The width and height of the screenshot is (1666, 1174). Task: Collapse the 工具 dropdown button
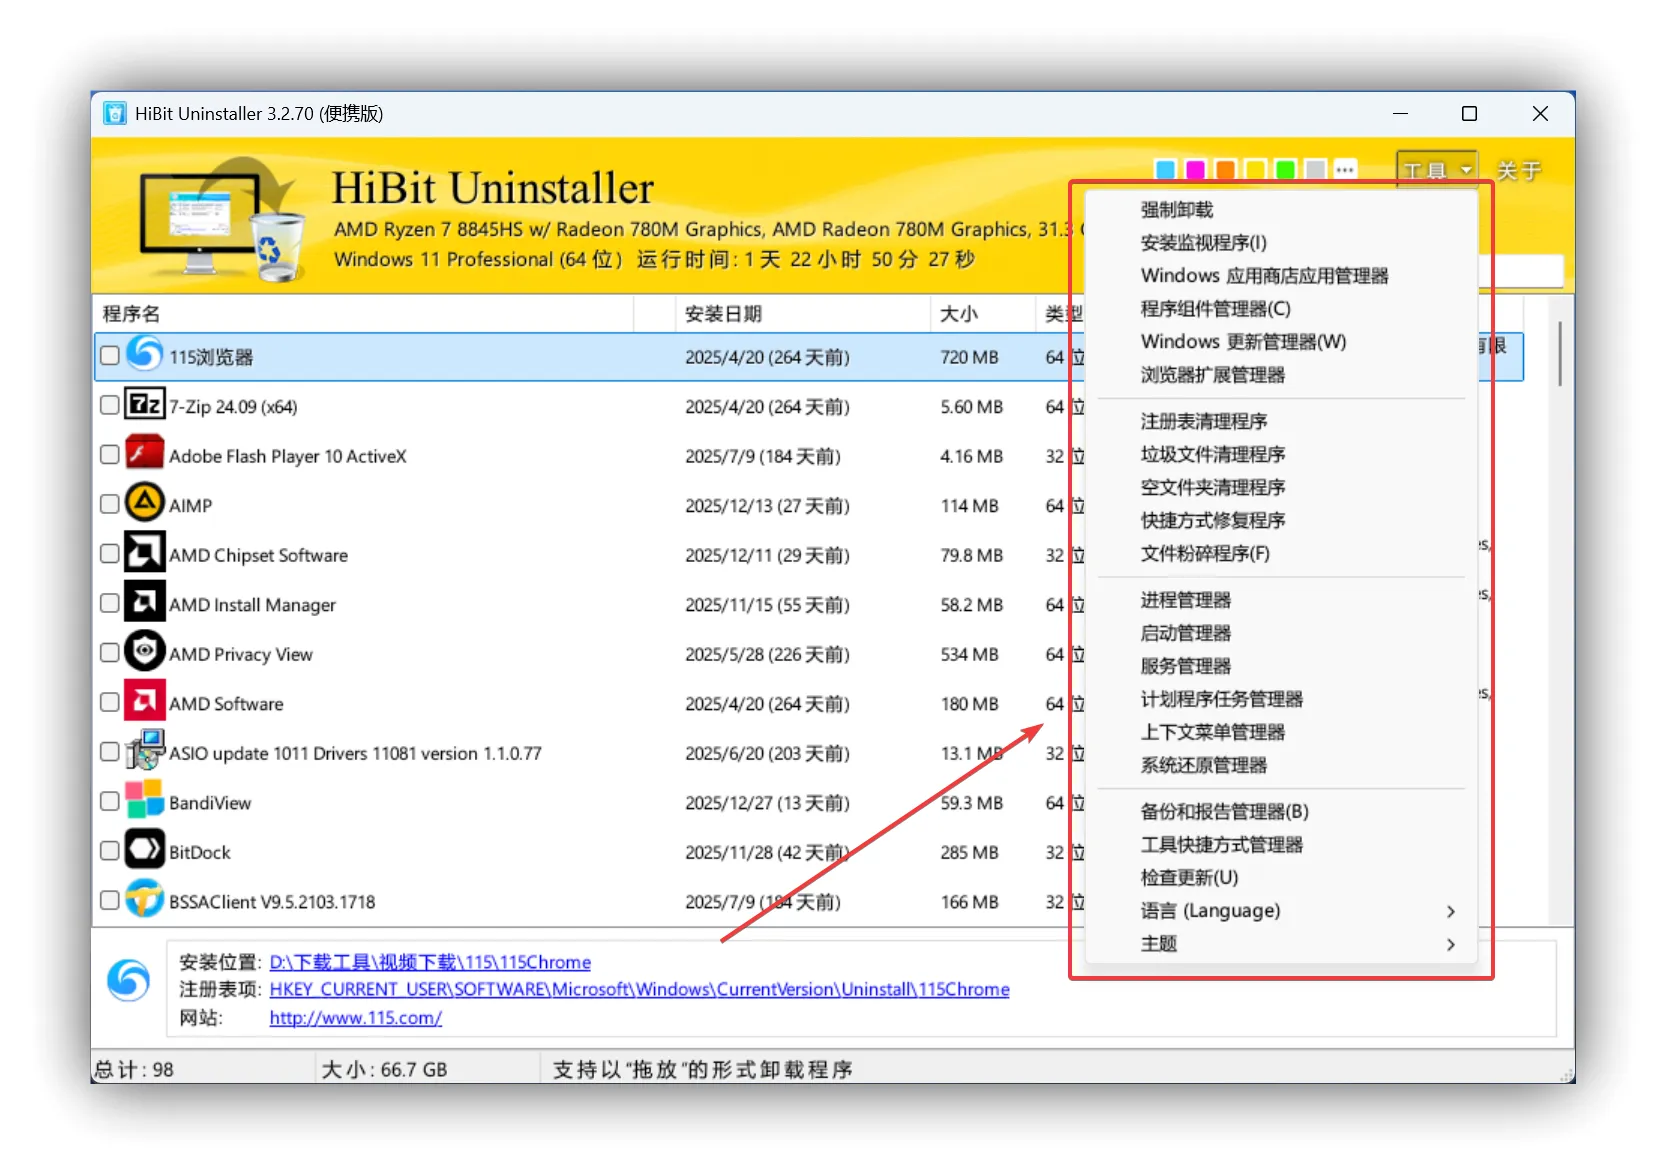pos(1436,170)
